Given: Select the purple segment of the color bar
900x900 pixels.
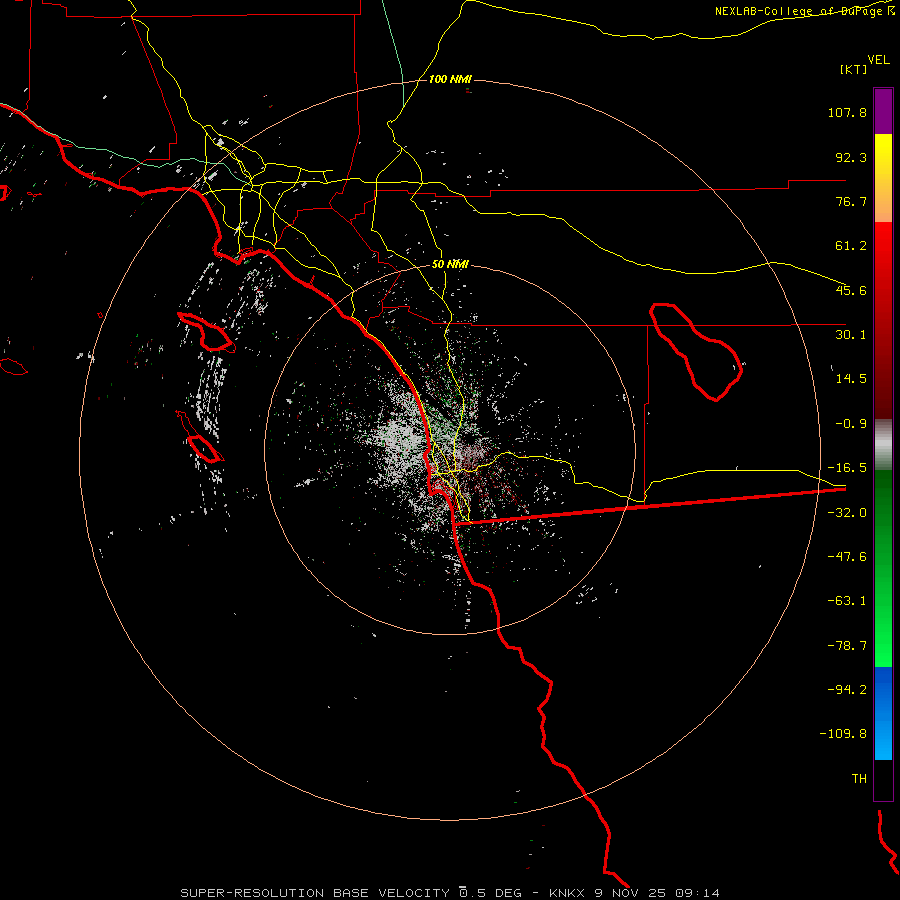Looking at the screenshot, I should coord(883,111).
